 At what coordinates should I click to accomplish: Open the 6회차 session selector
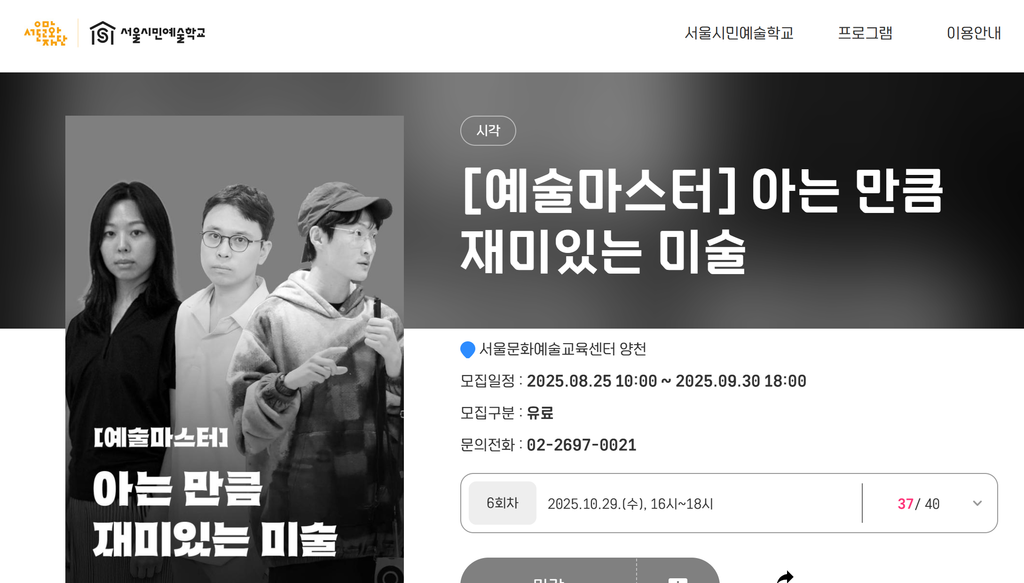click(502, 503)
